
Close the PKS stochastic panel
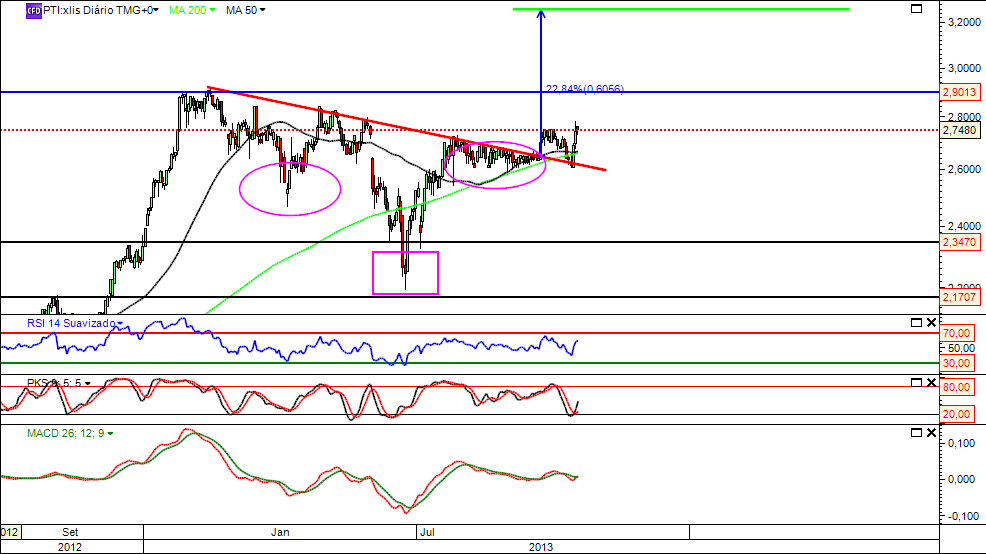[931, 382]
